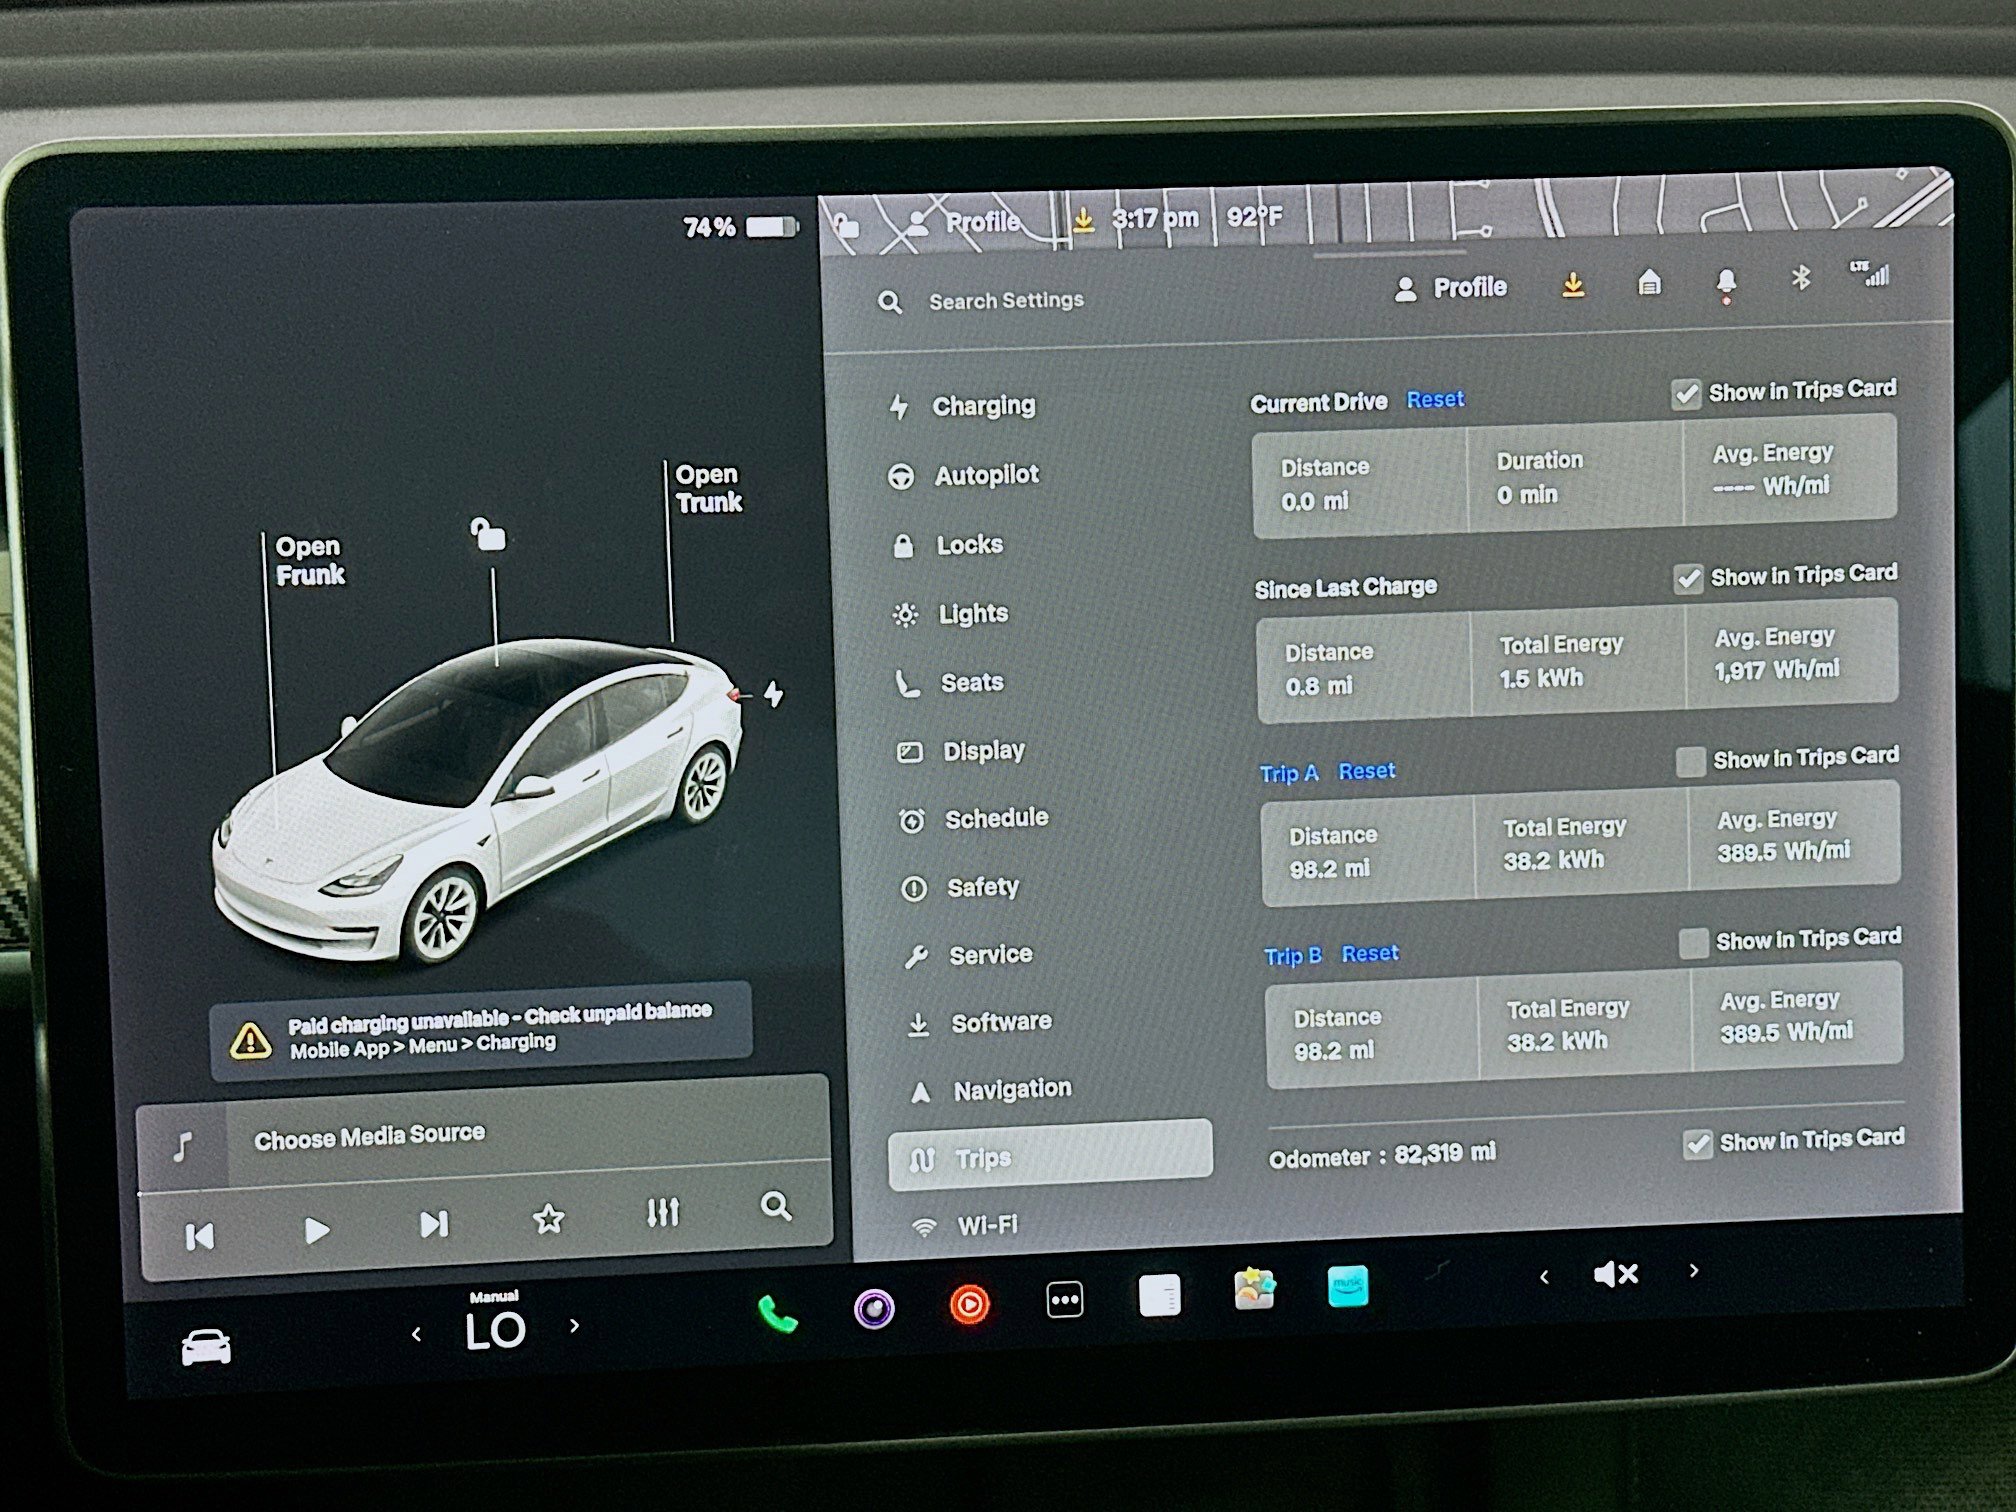Skip to next track
The width and height of the screenshot is (2016, 1512).
click(433, 1224)
